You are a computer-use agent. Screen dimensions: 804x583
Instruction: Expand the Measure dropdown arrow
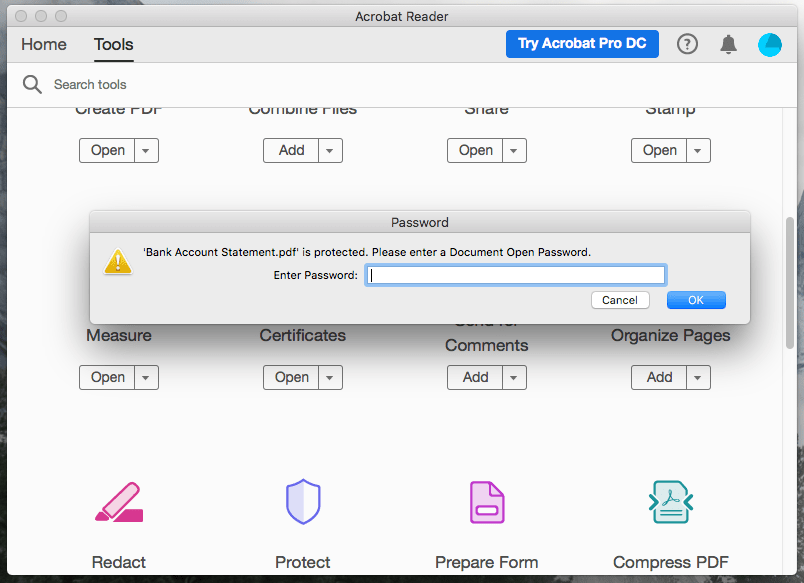pos(146,377)
